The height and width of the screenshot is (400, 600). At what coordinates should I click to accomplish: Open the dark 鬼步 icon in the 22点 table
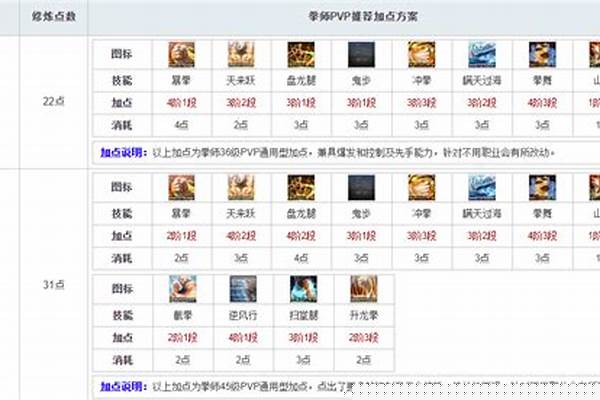[x=361, y=55]
